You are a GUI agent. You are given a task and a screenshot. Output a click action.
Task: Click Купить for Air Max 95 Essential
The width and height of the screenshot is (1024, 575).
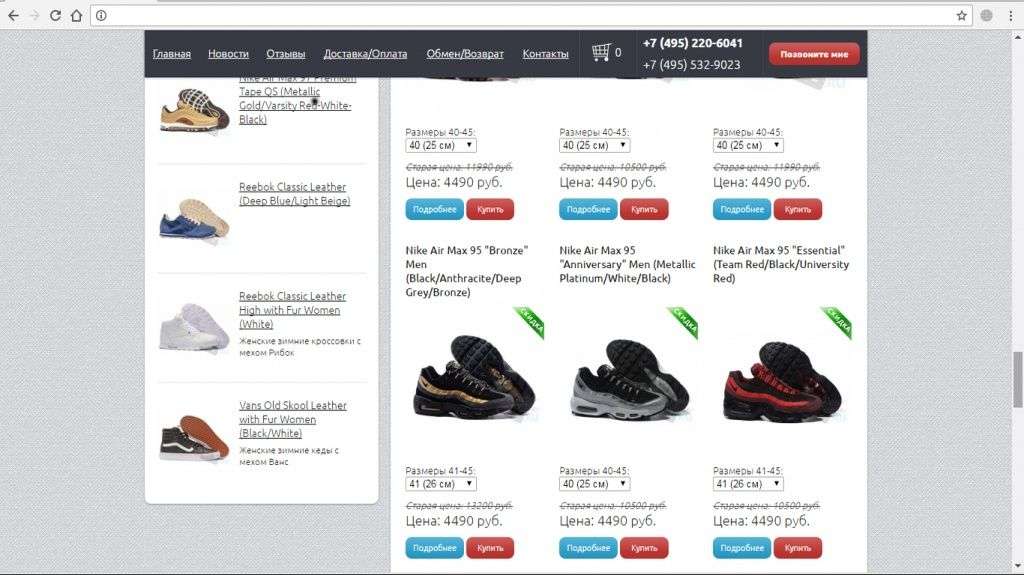[797, 548]
